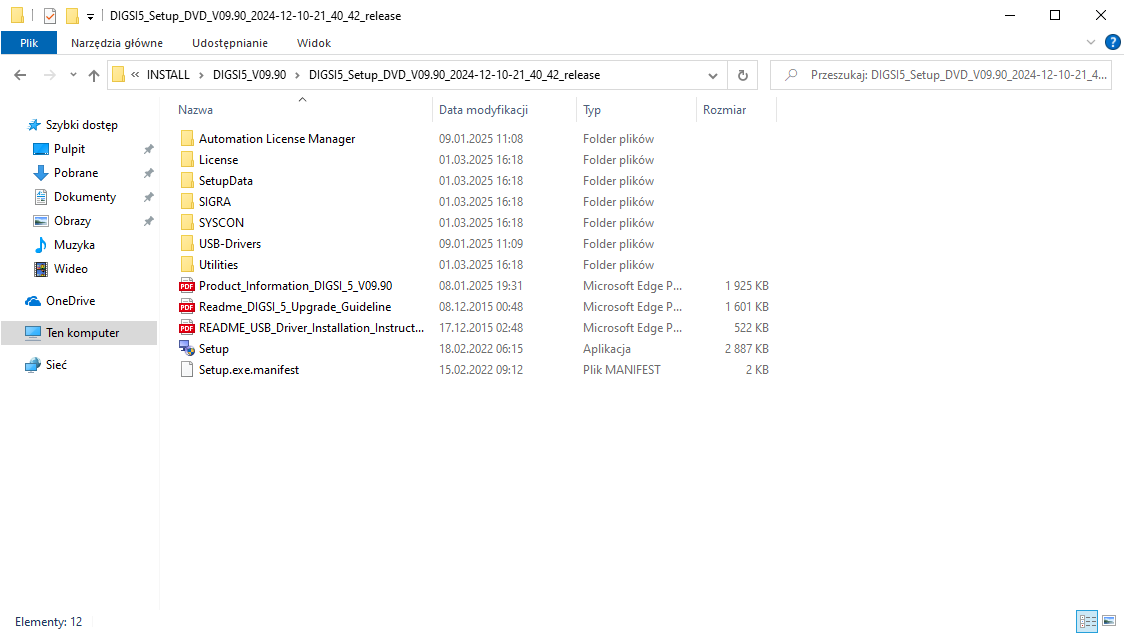
Task: Open address bar history dropdown
Action: click(x=712, y=75)
